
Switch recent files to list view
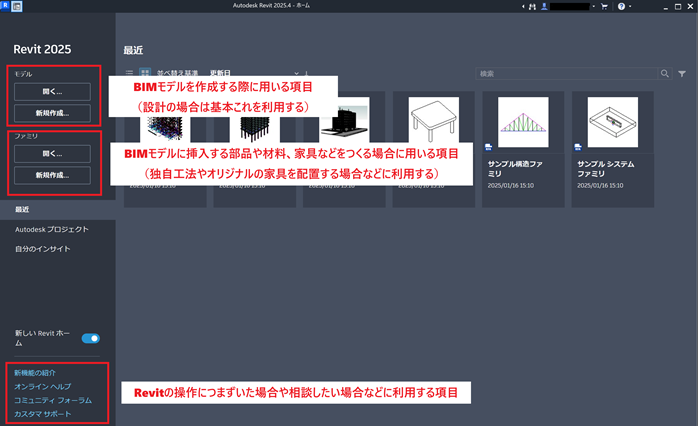click(x=129, y=73)
